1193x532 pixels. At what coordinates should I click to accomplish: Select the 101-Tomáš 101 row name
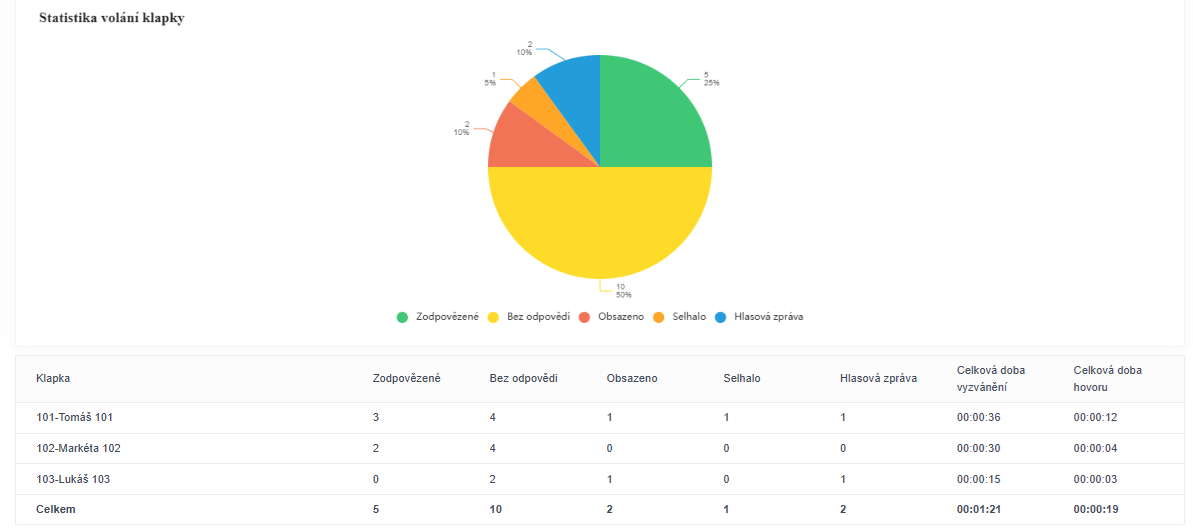75,417
